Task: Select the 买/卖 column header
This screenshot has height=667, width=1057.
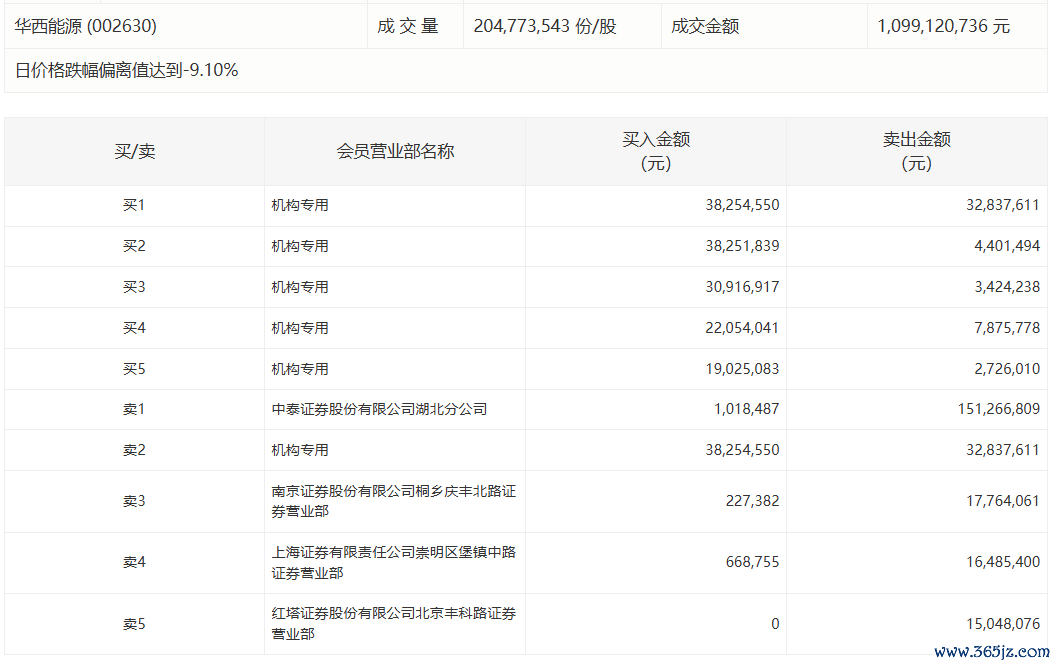Action: (134, 151)
